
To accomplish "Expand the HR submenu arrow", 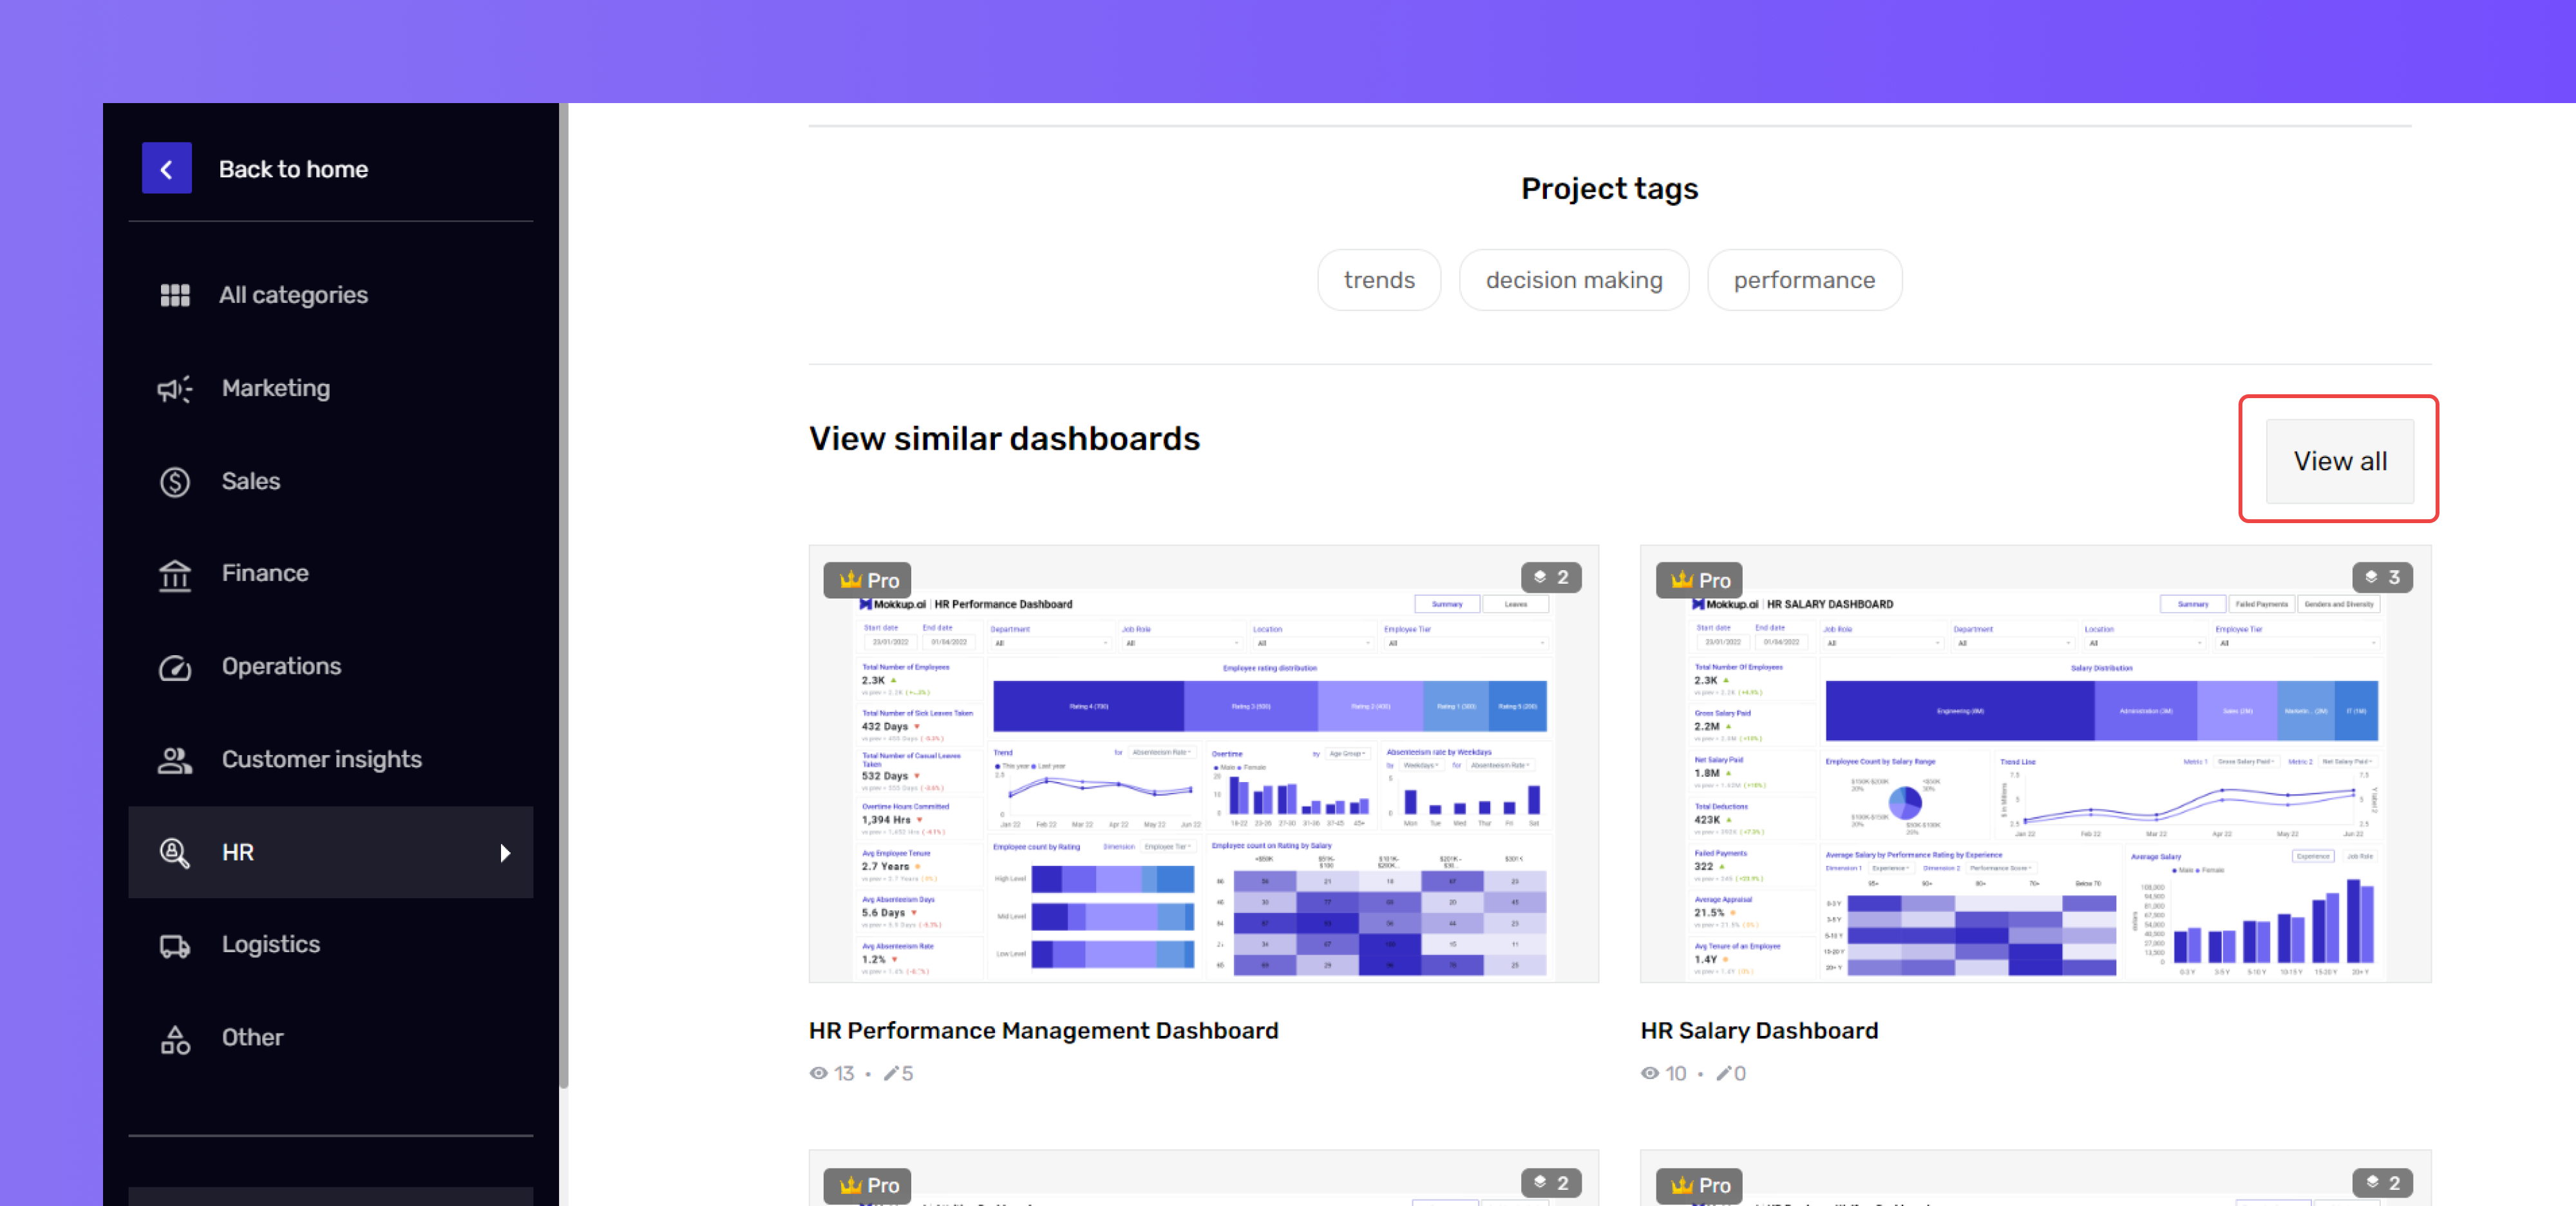I will 505,853.
